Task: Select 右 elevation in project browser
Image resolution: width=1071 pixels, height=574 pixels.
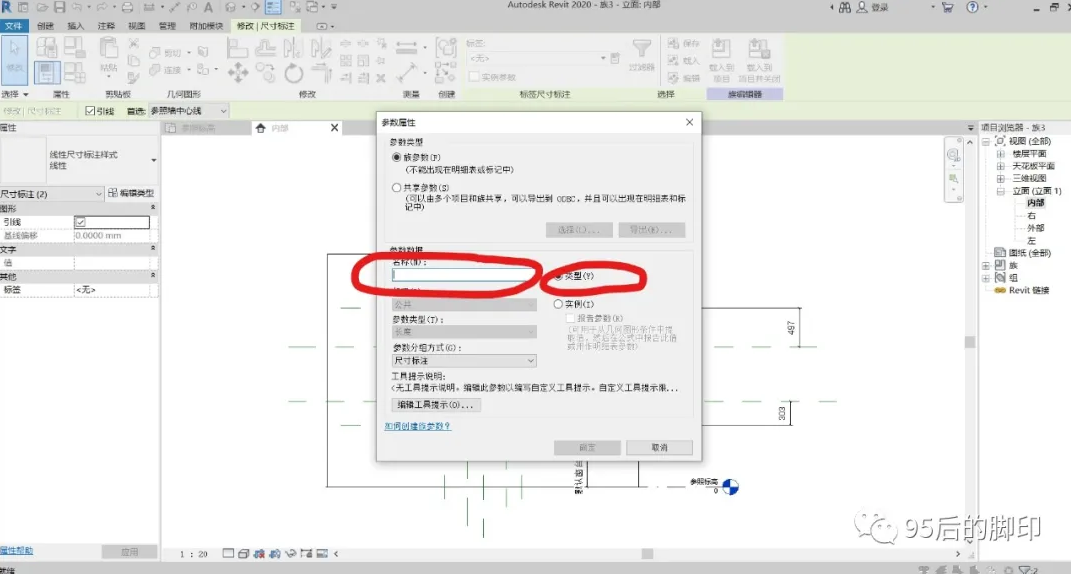Action: [x=1031, y=215]
